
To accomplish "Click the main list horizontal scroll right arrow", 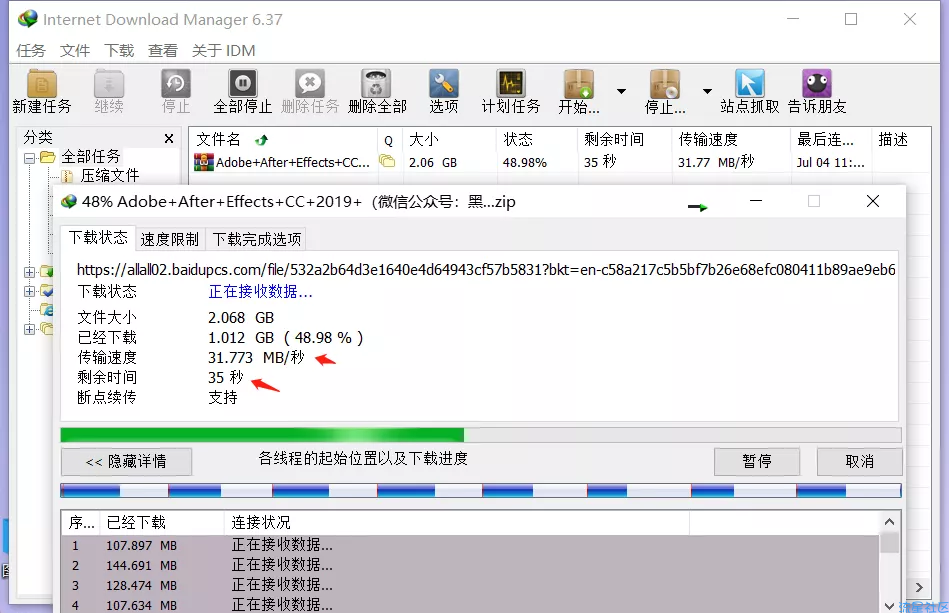I will click(919, 587).
